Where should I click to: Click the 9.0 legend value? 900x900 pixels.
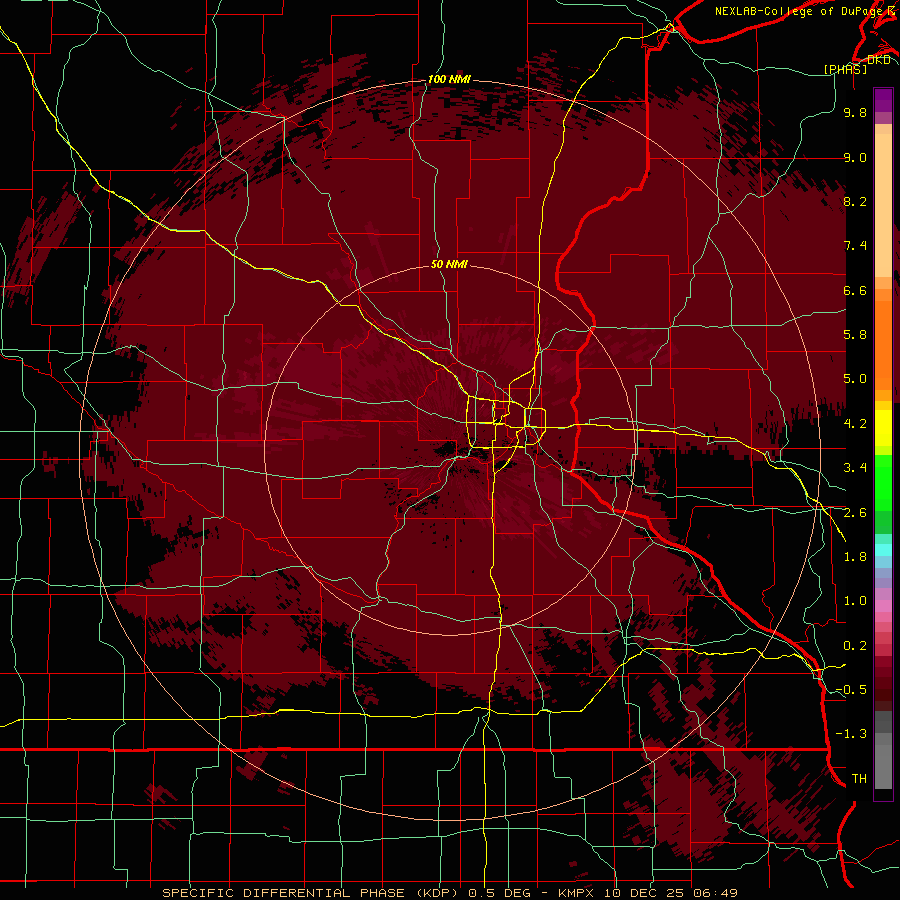coord(855,157)
